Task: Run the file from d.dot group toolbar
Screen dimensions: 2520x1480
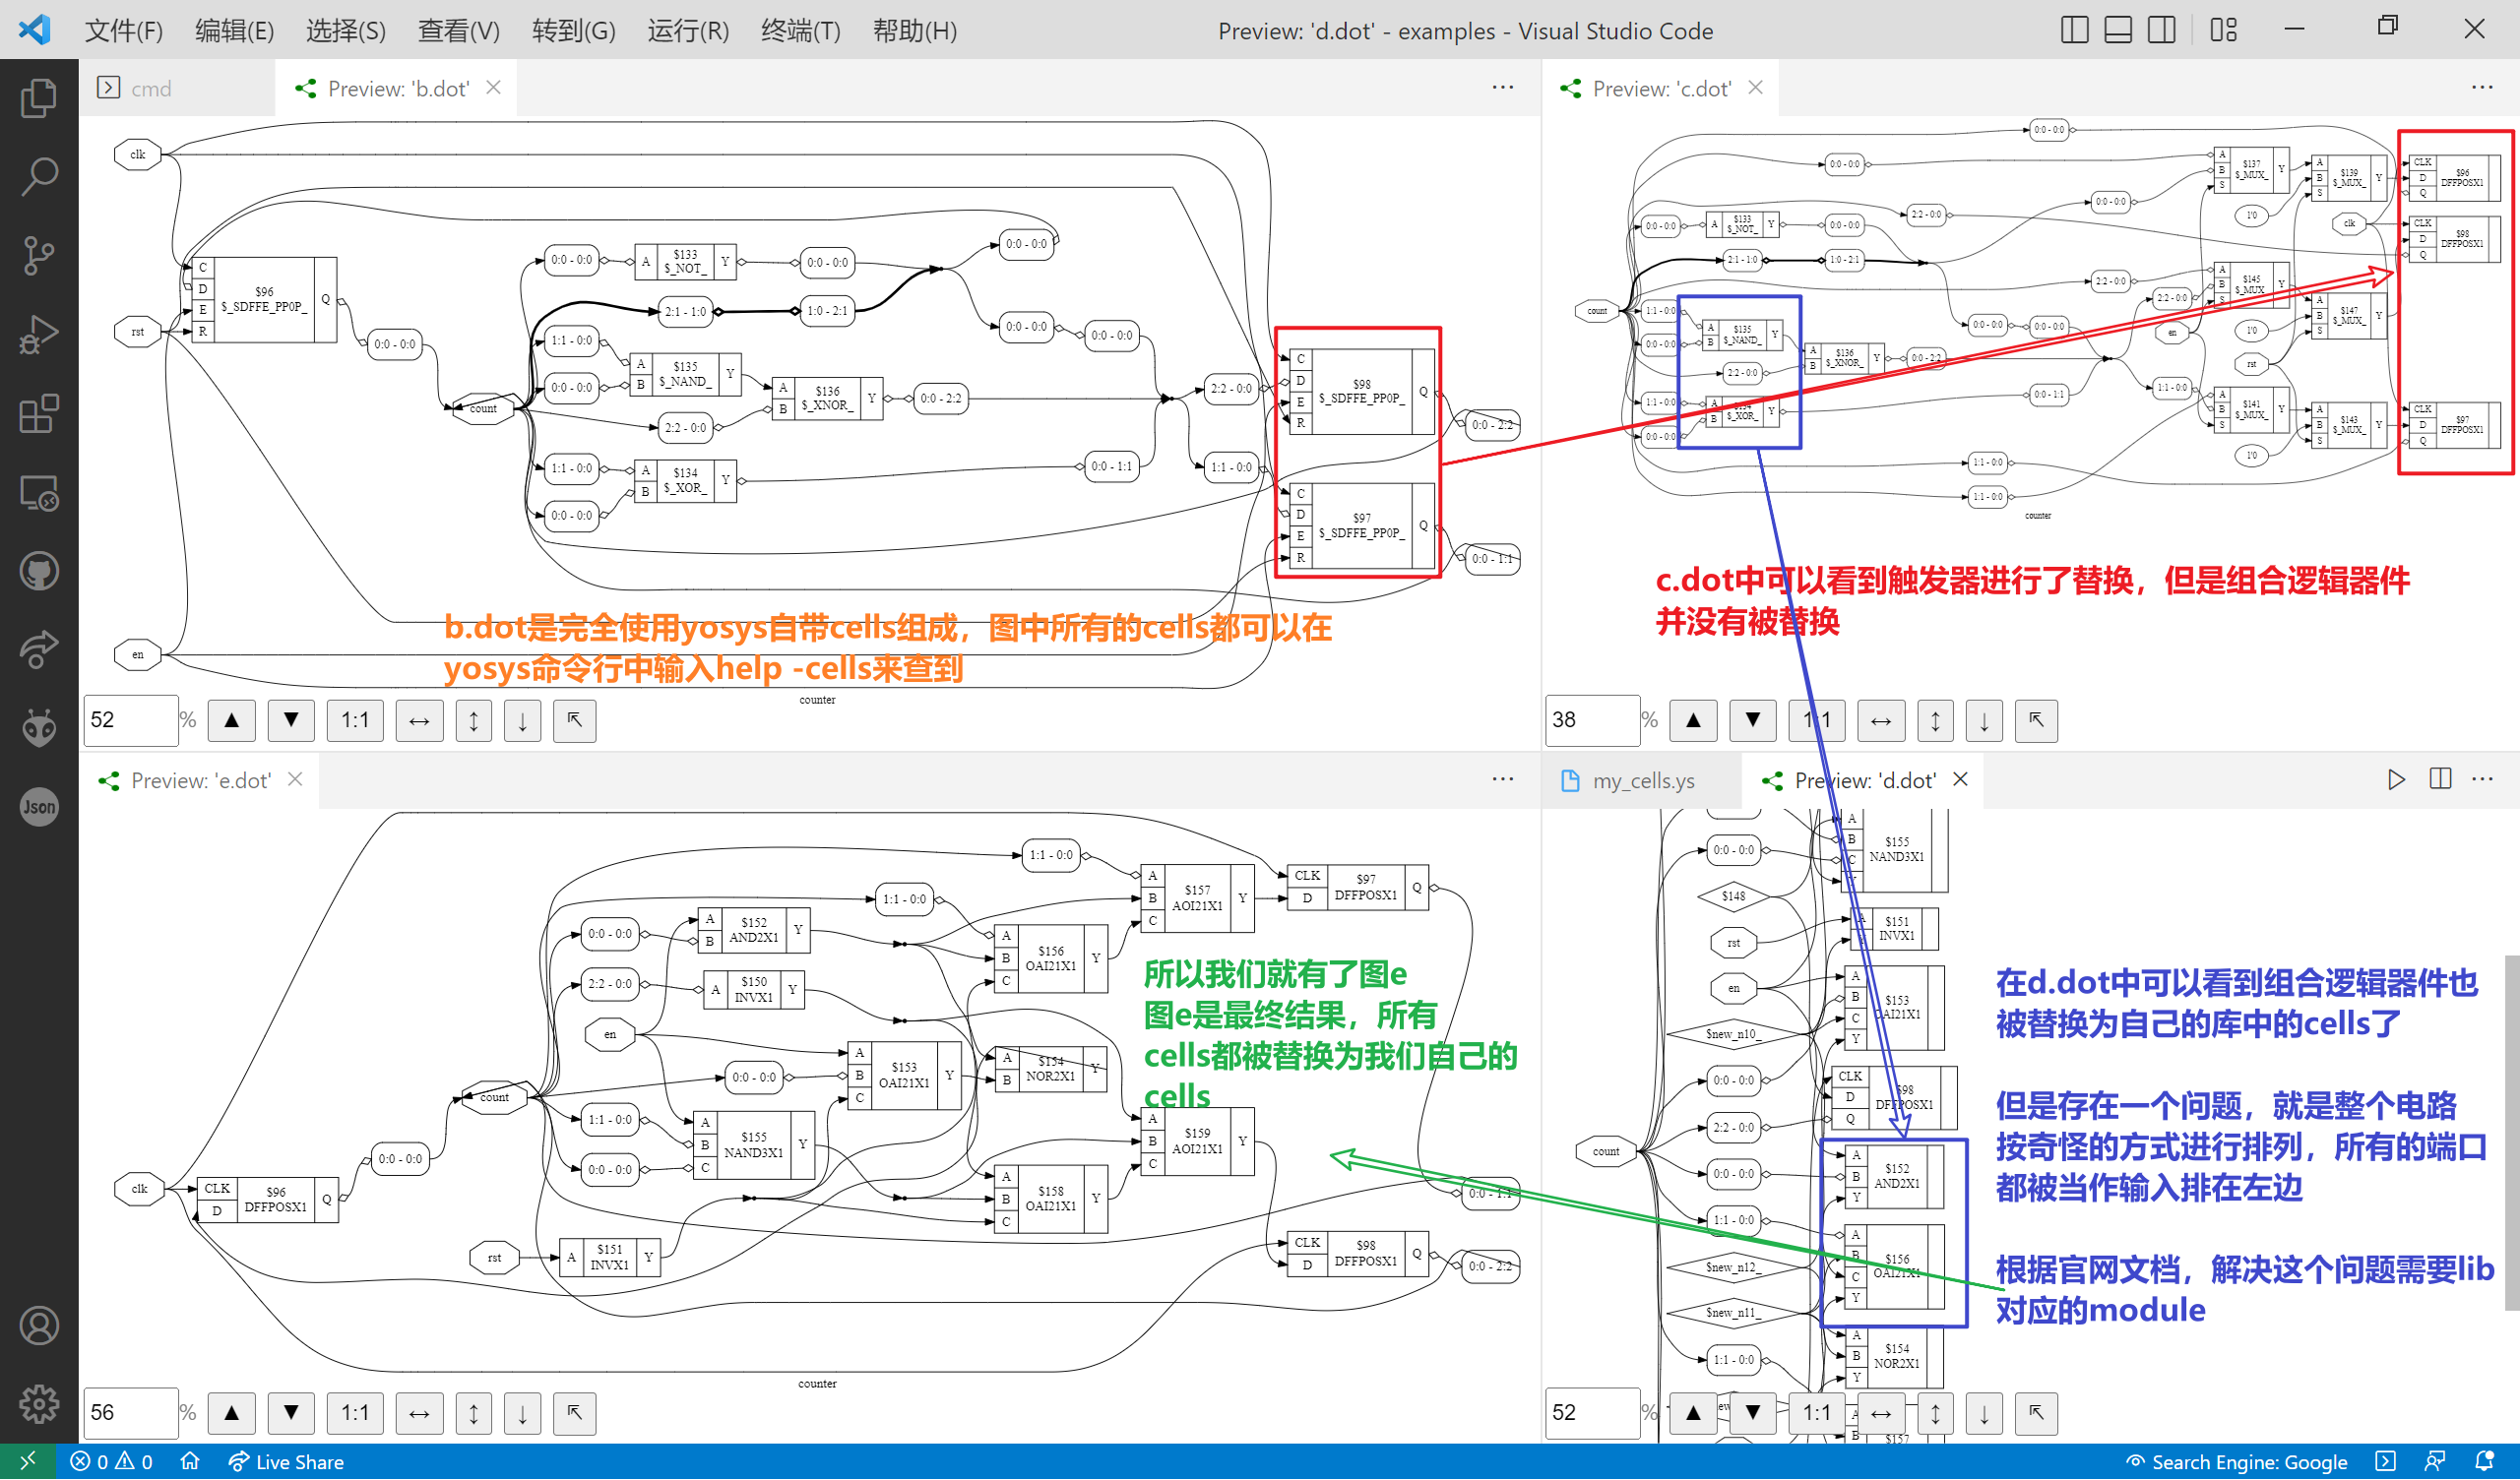Action: click(x=2396, y=779)
